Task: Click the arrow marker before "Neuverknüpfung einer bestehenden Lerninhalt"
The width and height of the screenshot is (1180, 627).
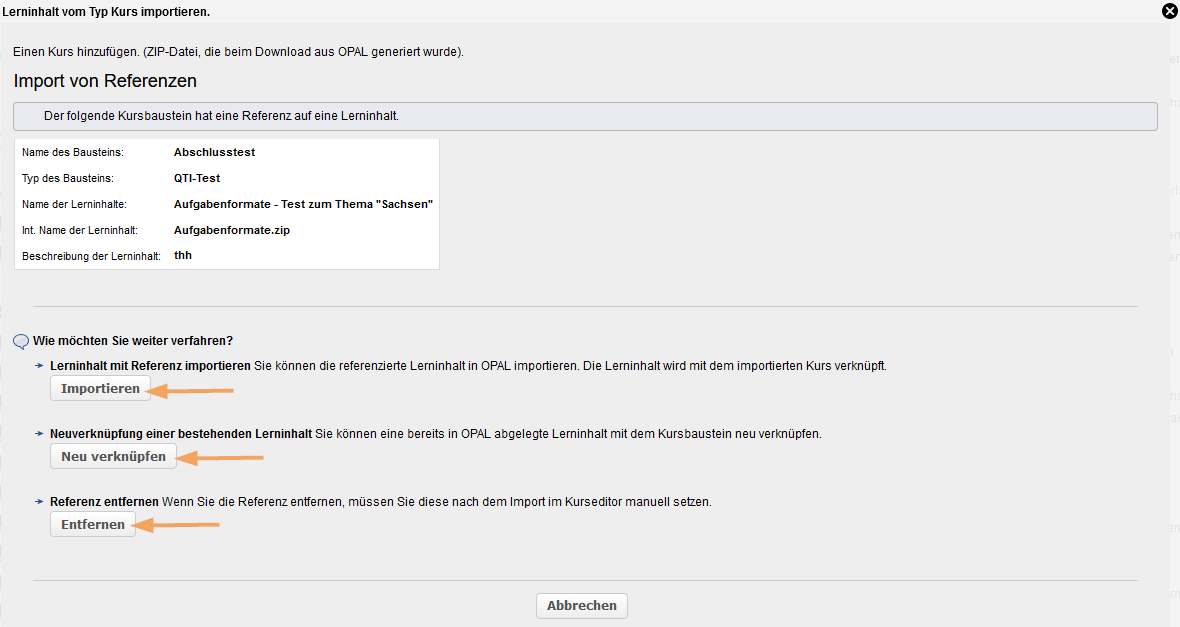Action: pos(38,434)
